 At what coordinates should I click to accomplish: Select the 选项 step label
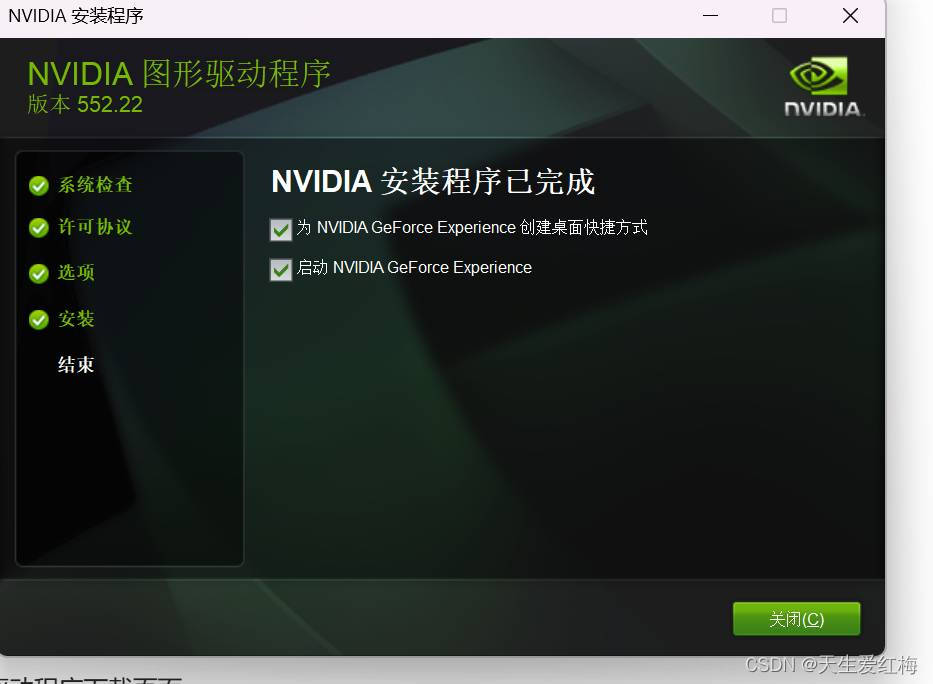click(76, 272)
